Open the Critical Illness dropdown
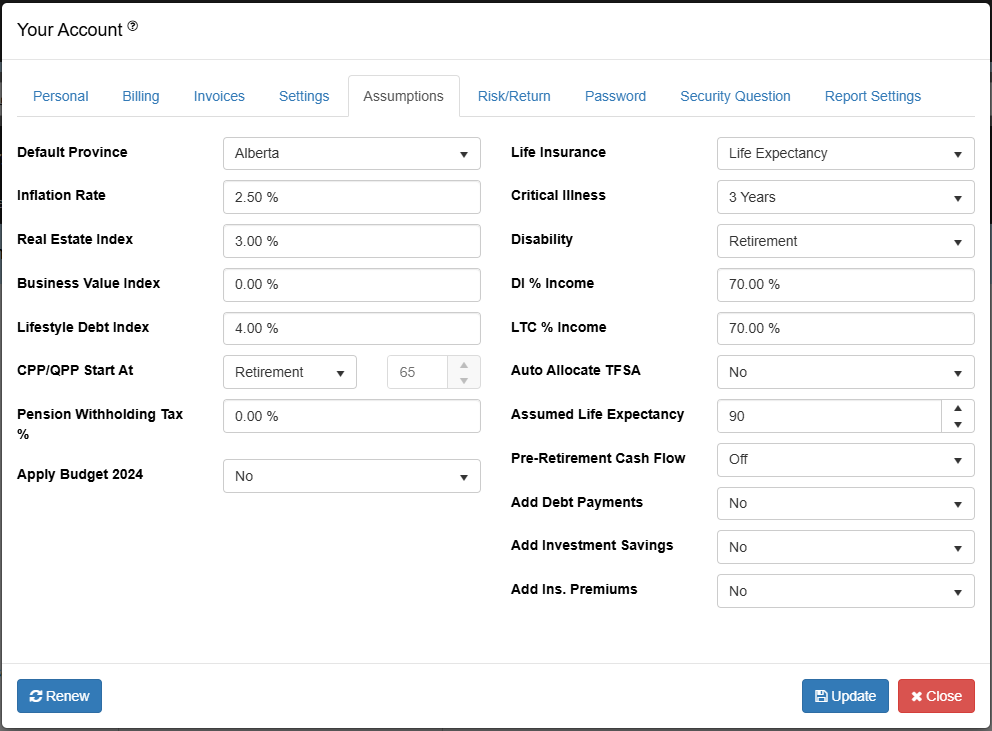 (845, 197)
